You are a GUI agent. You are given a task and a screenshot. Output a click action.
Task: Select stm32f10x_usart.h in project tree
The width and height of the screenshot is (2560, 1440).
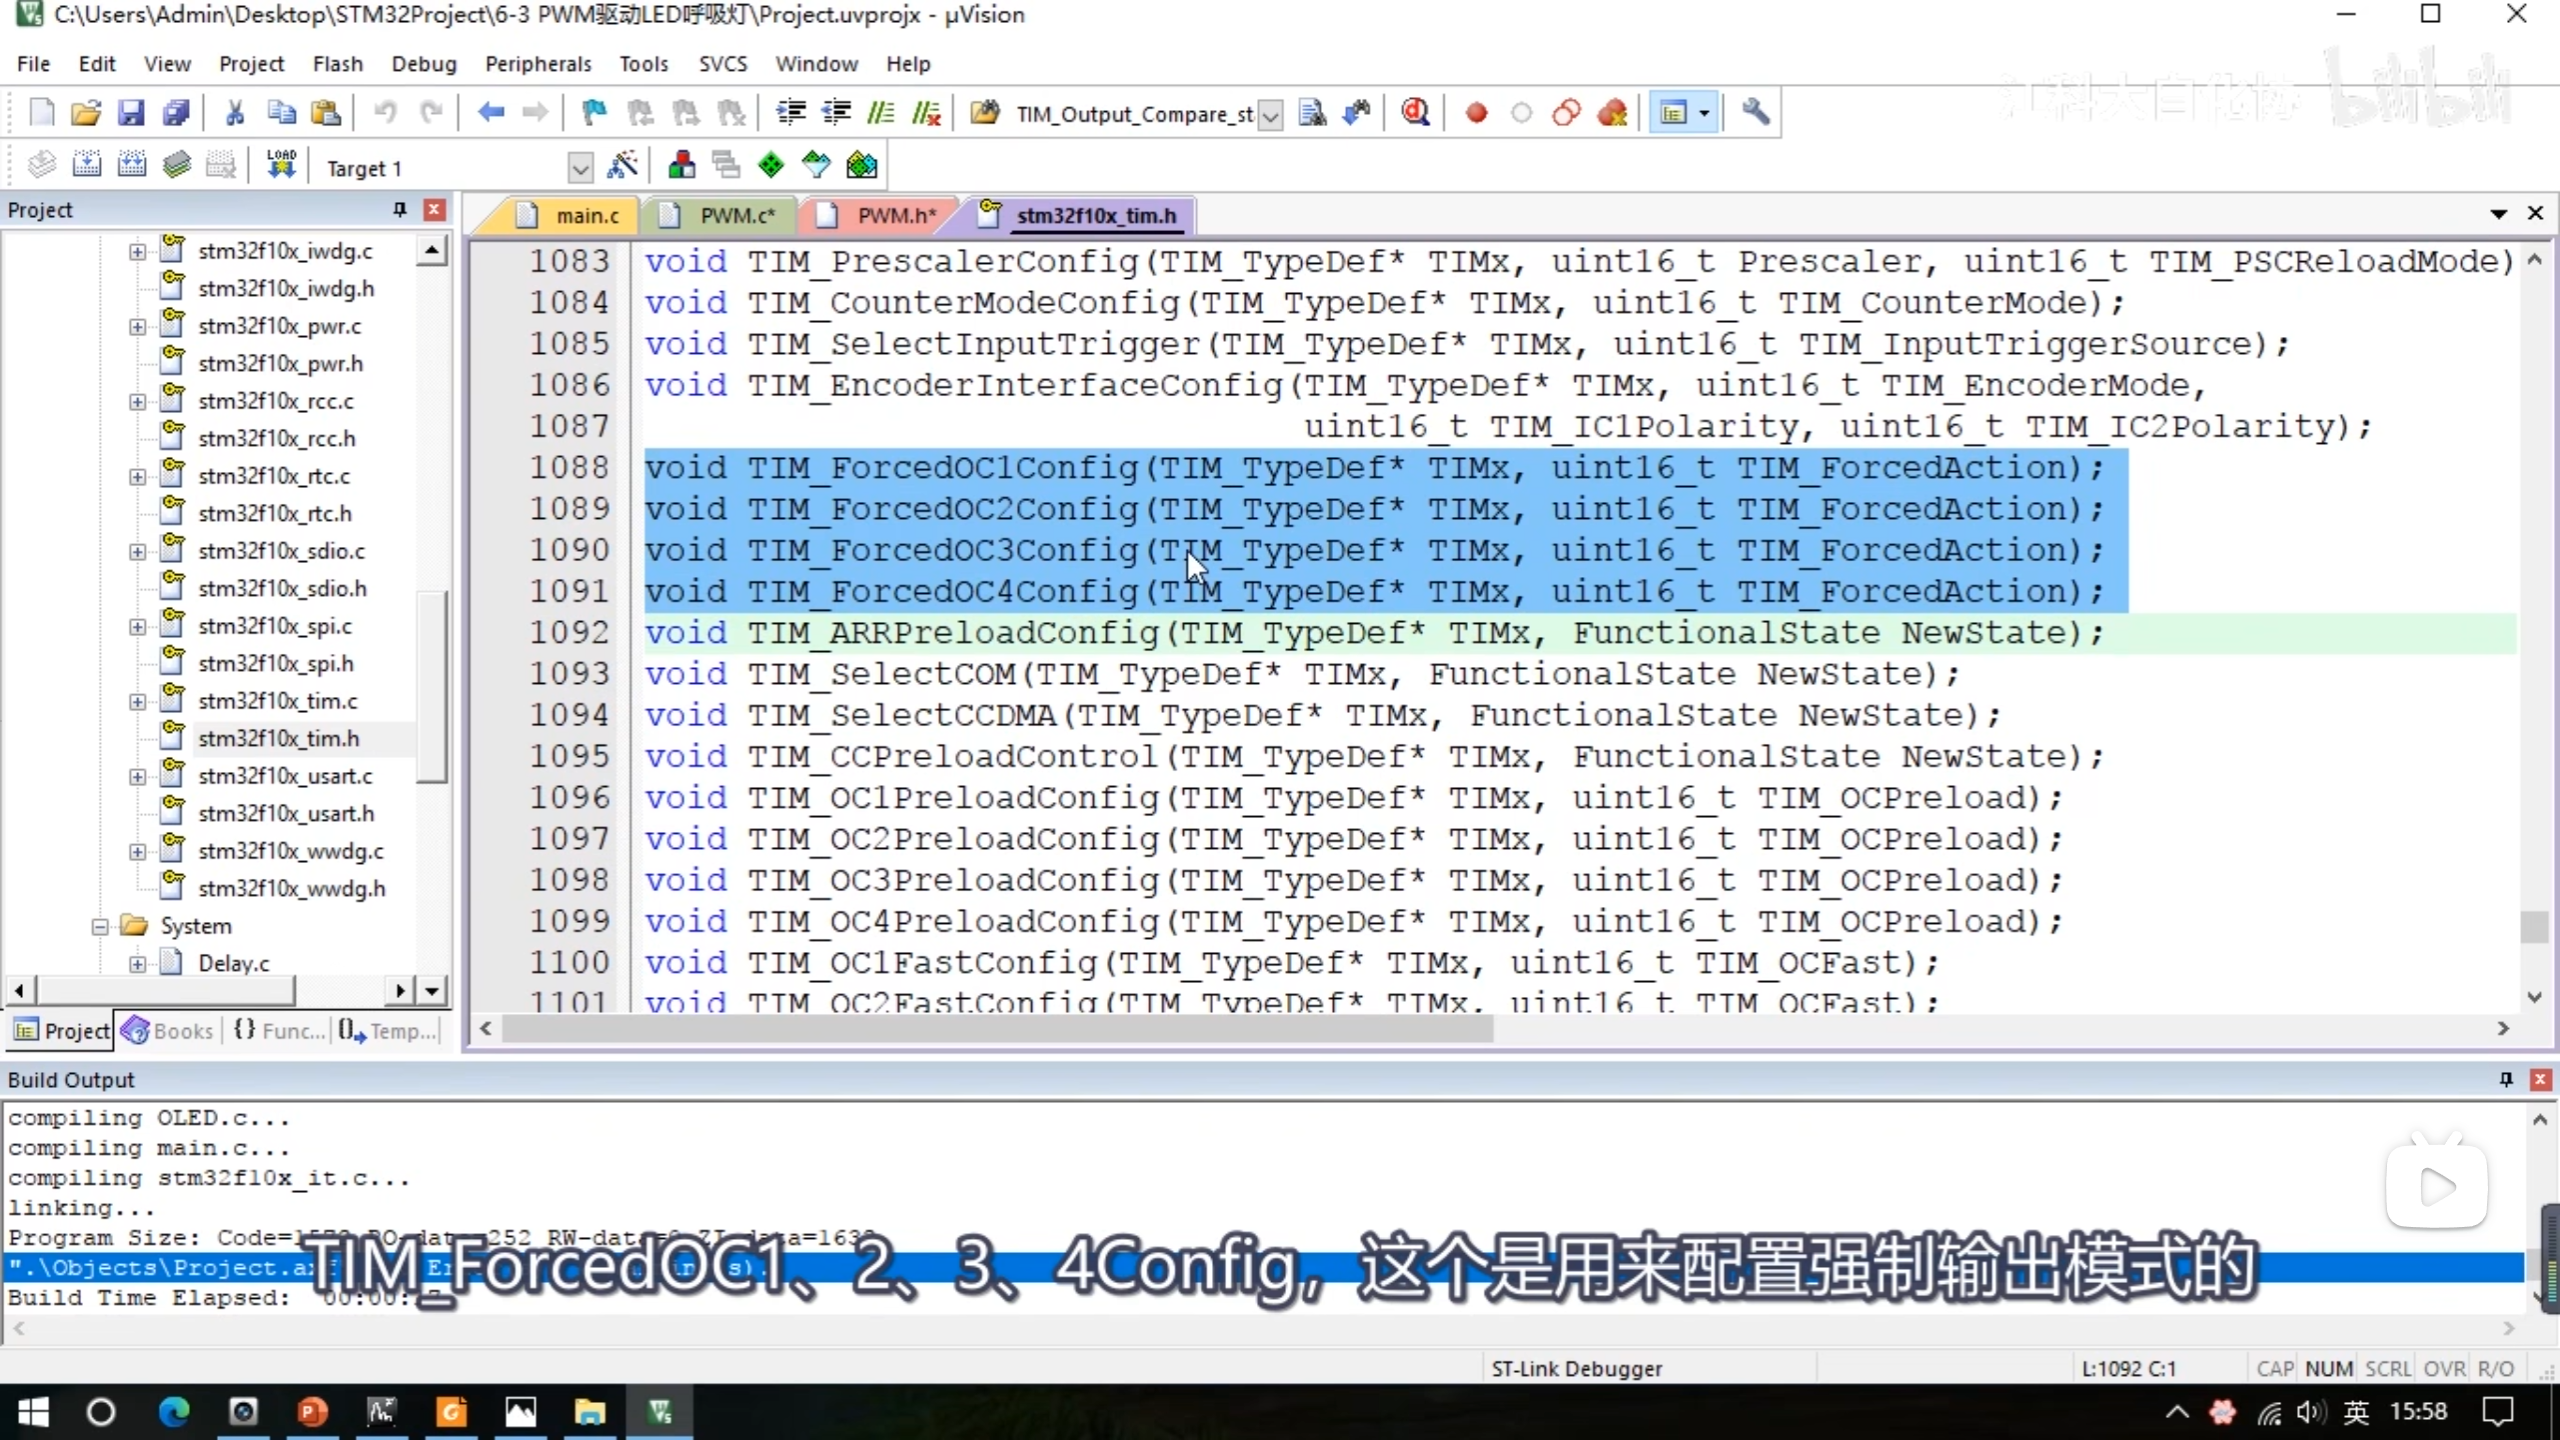[x=286, y=813]
